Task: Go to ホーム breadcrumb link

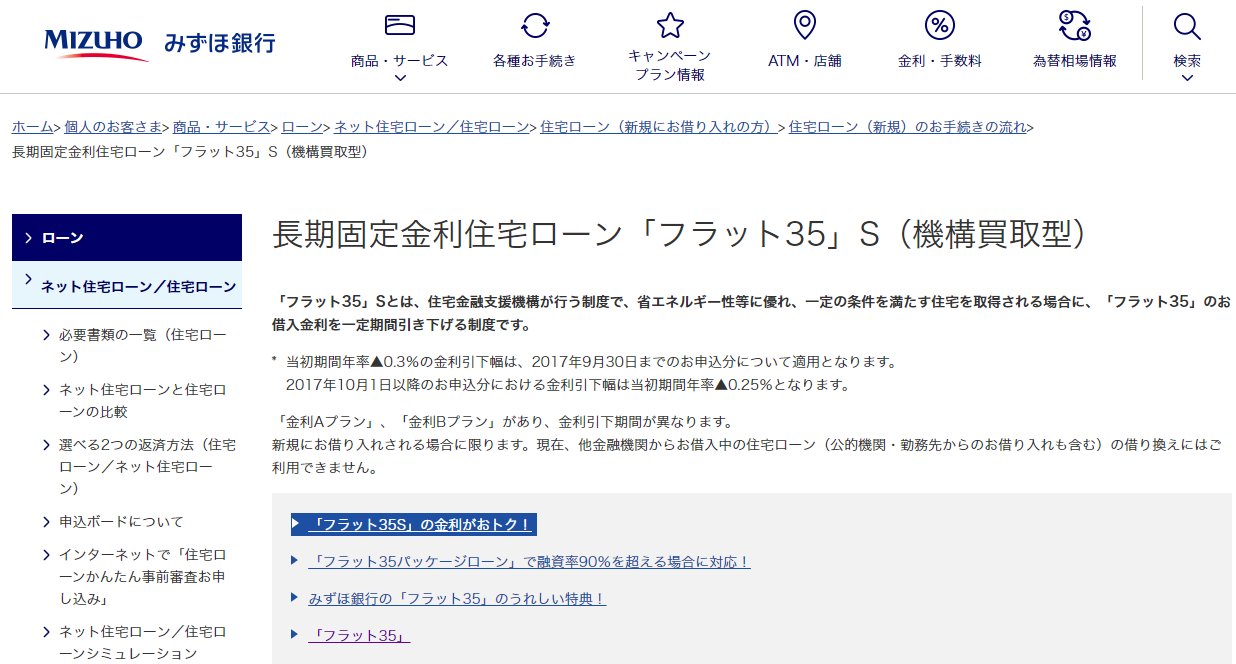Action: (32, 127)
